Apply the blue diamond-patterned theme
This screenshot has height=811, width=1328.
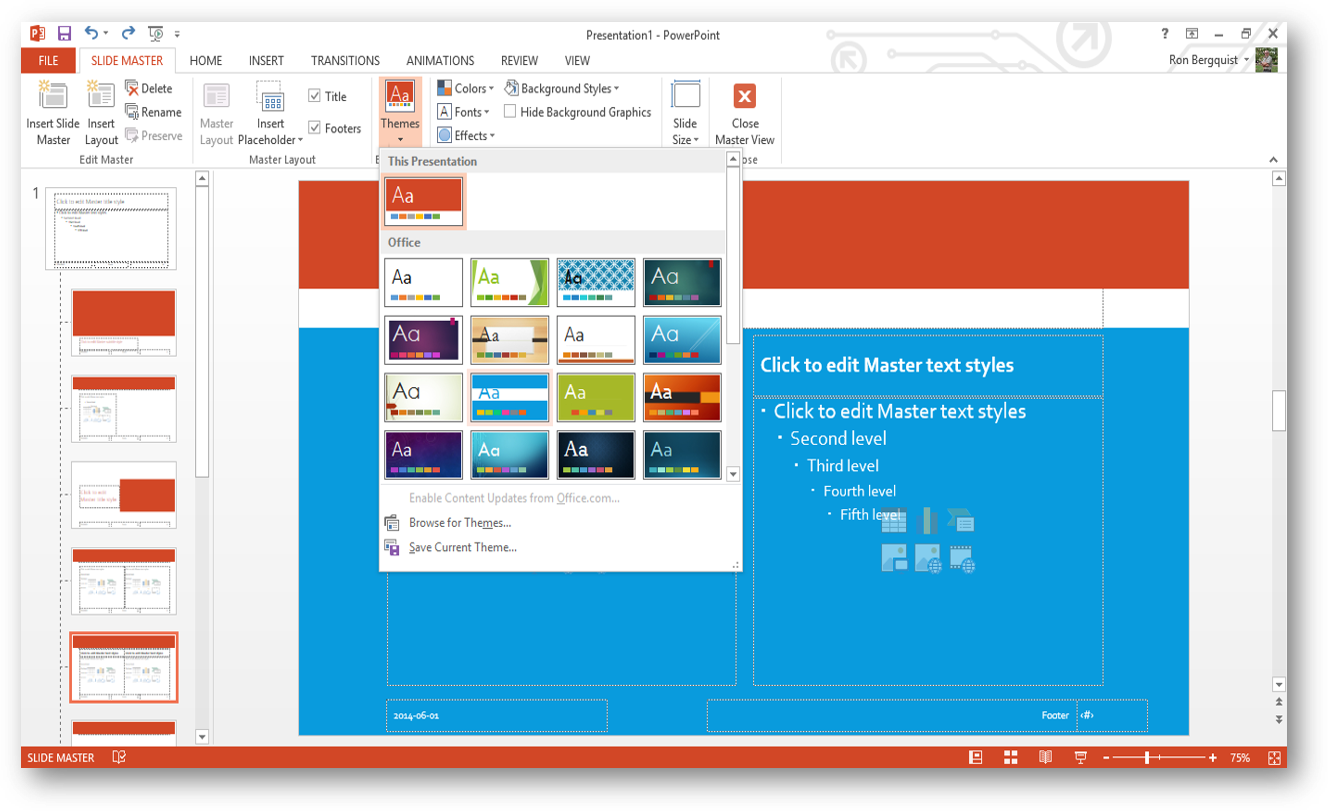point(596,282)
